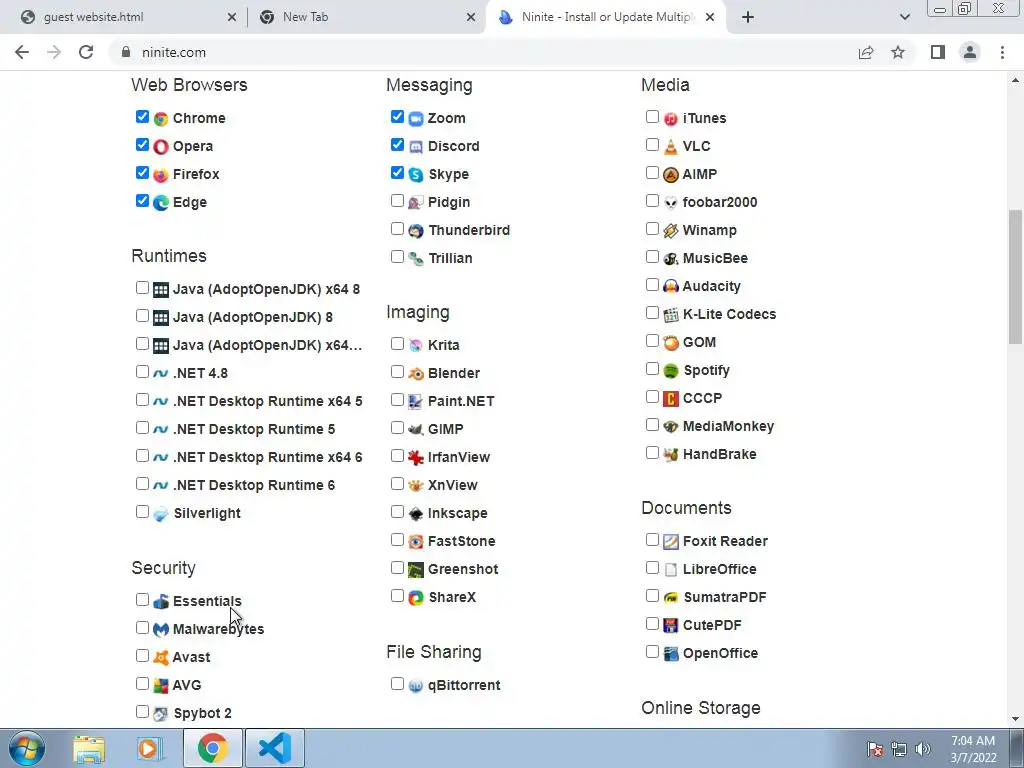Click the Malwarebytes icon
Screen dimensions: 1024x768
click(161, 630)
